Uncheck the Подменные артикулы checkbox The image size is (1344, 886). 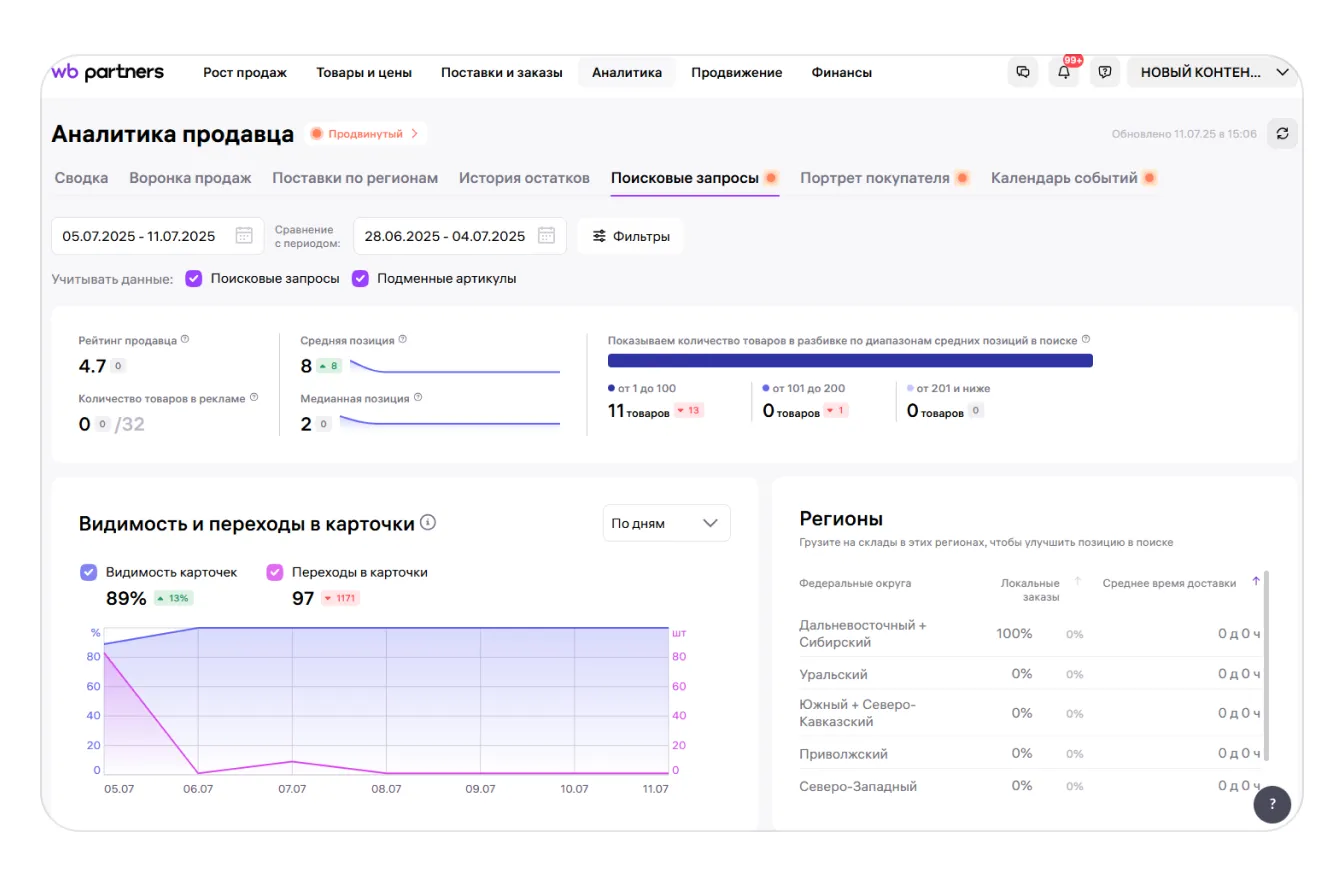coord(361,279)
